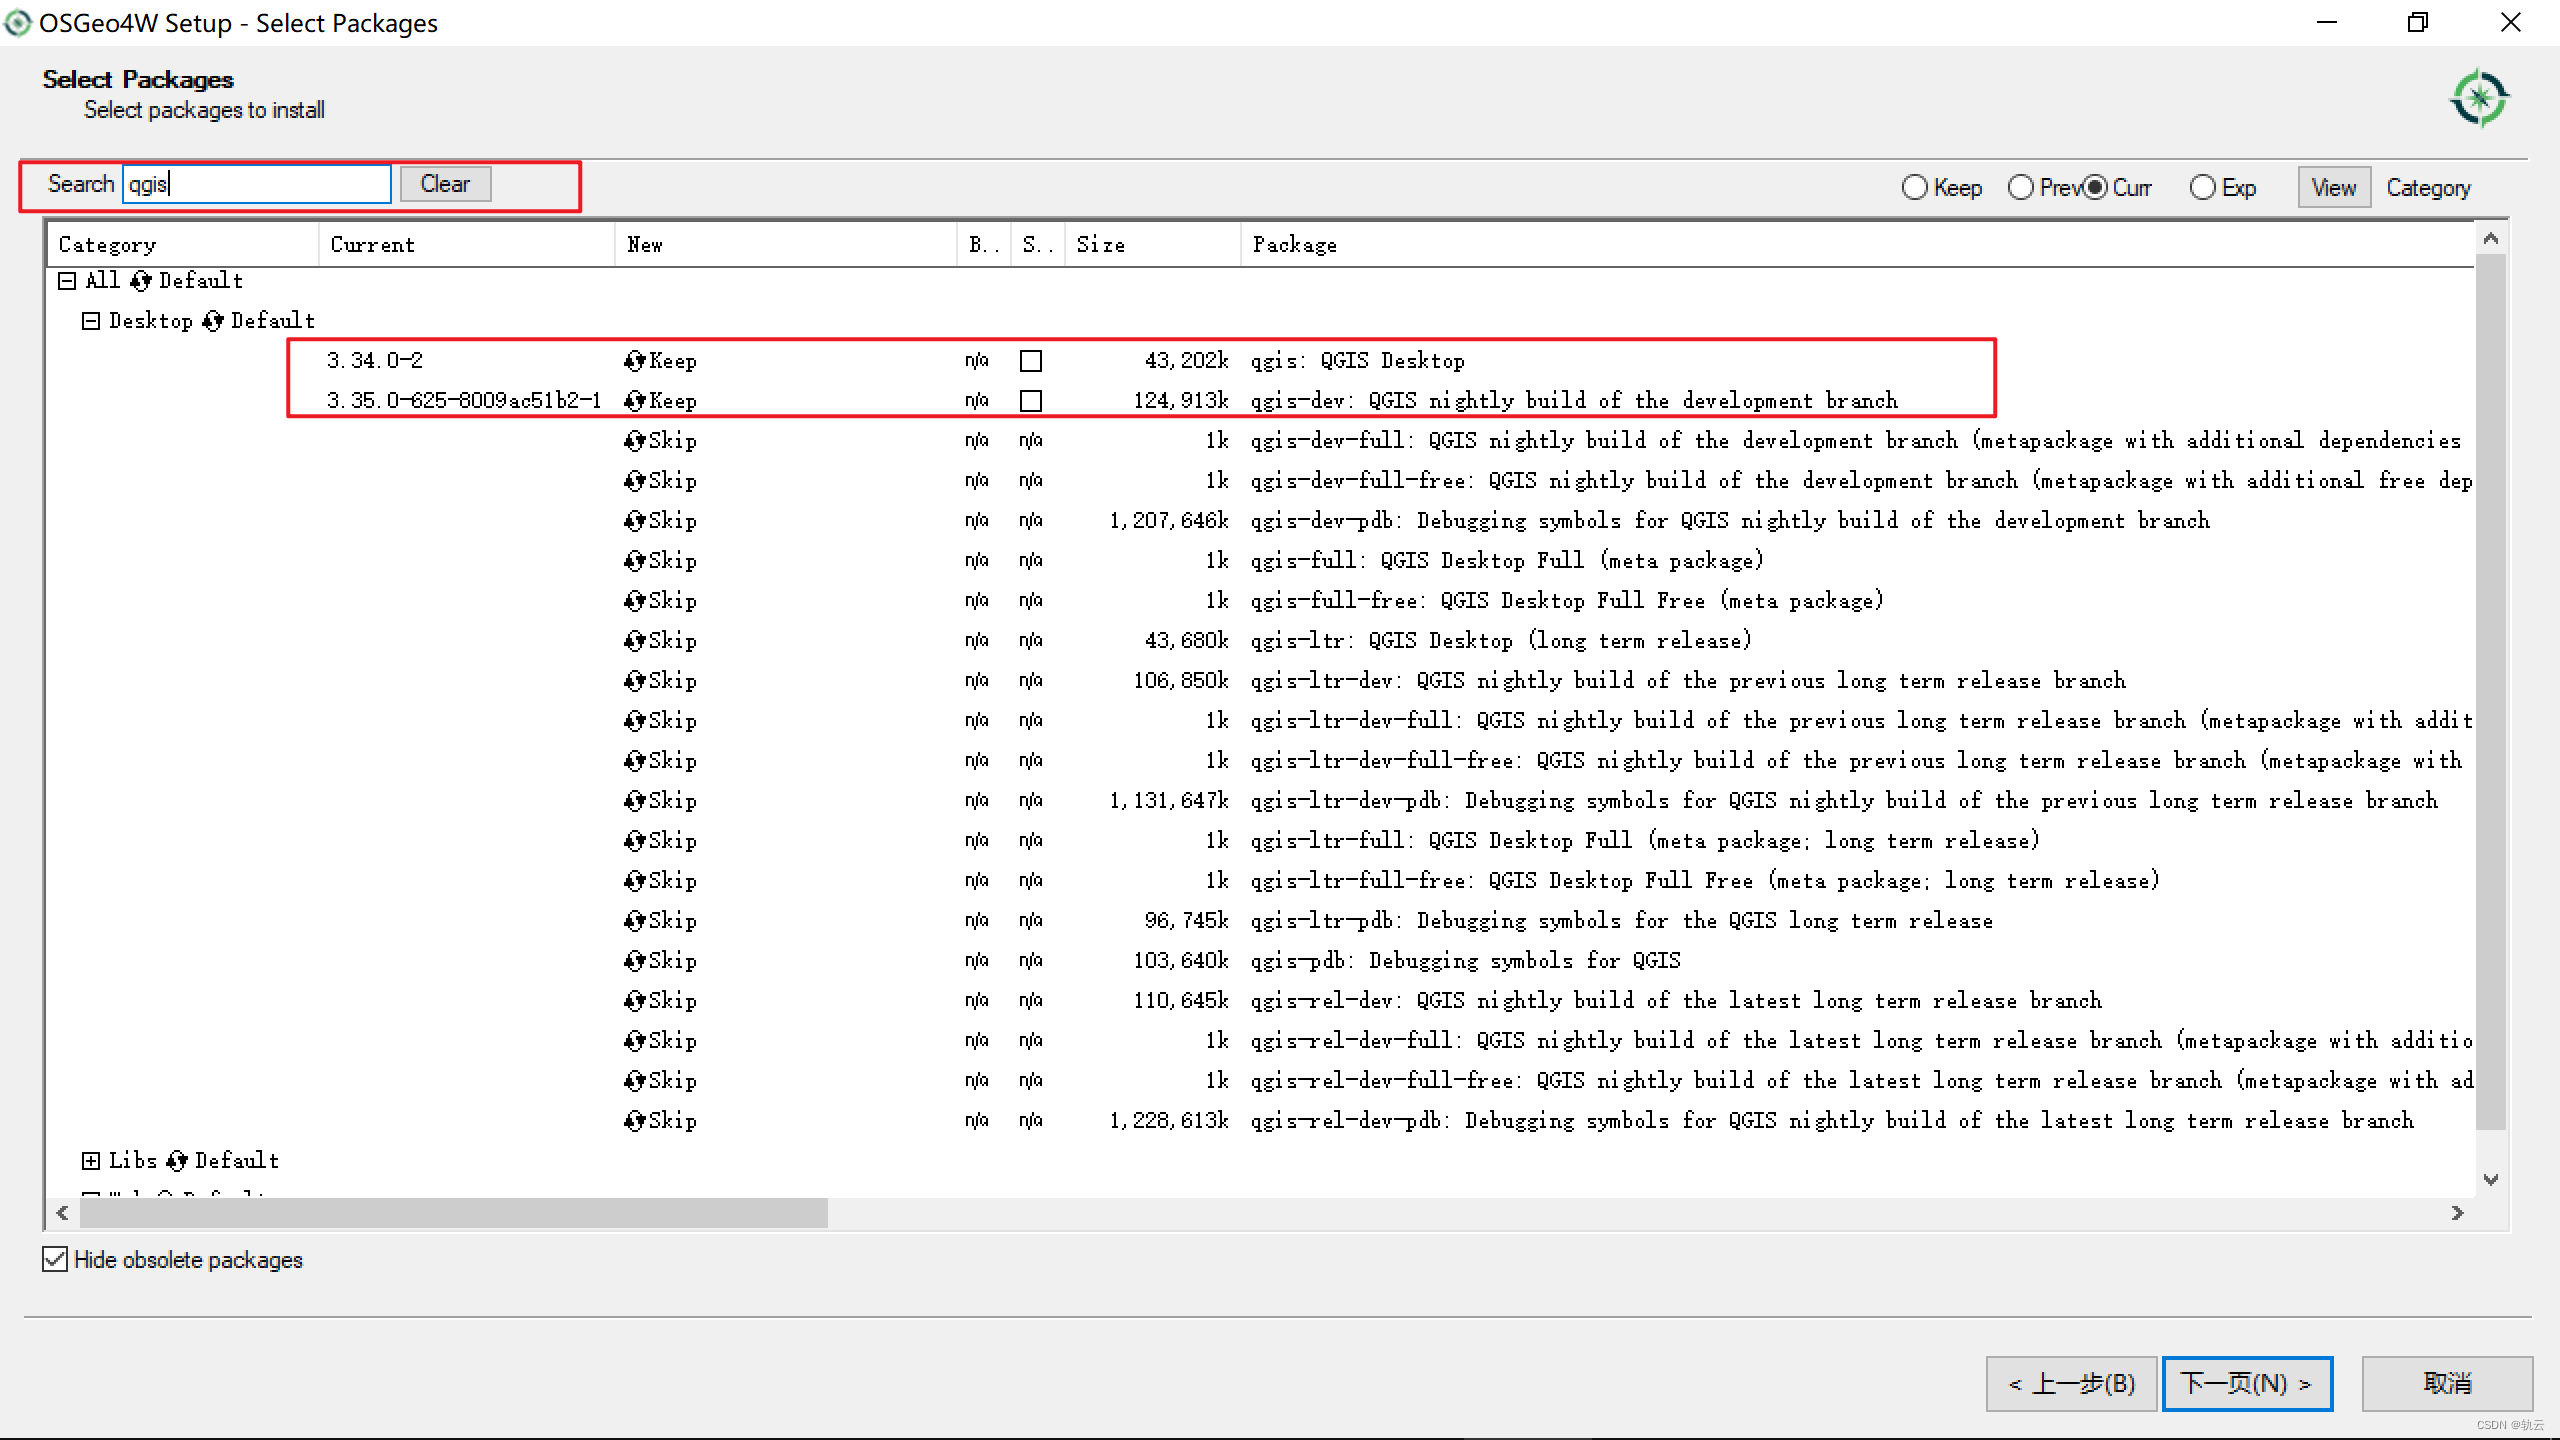Screen dimensions: 2560x1440
Task: Click Skip icon for qgis-rel-dev-pdb package
Action: tap(634, 1121)
